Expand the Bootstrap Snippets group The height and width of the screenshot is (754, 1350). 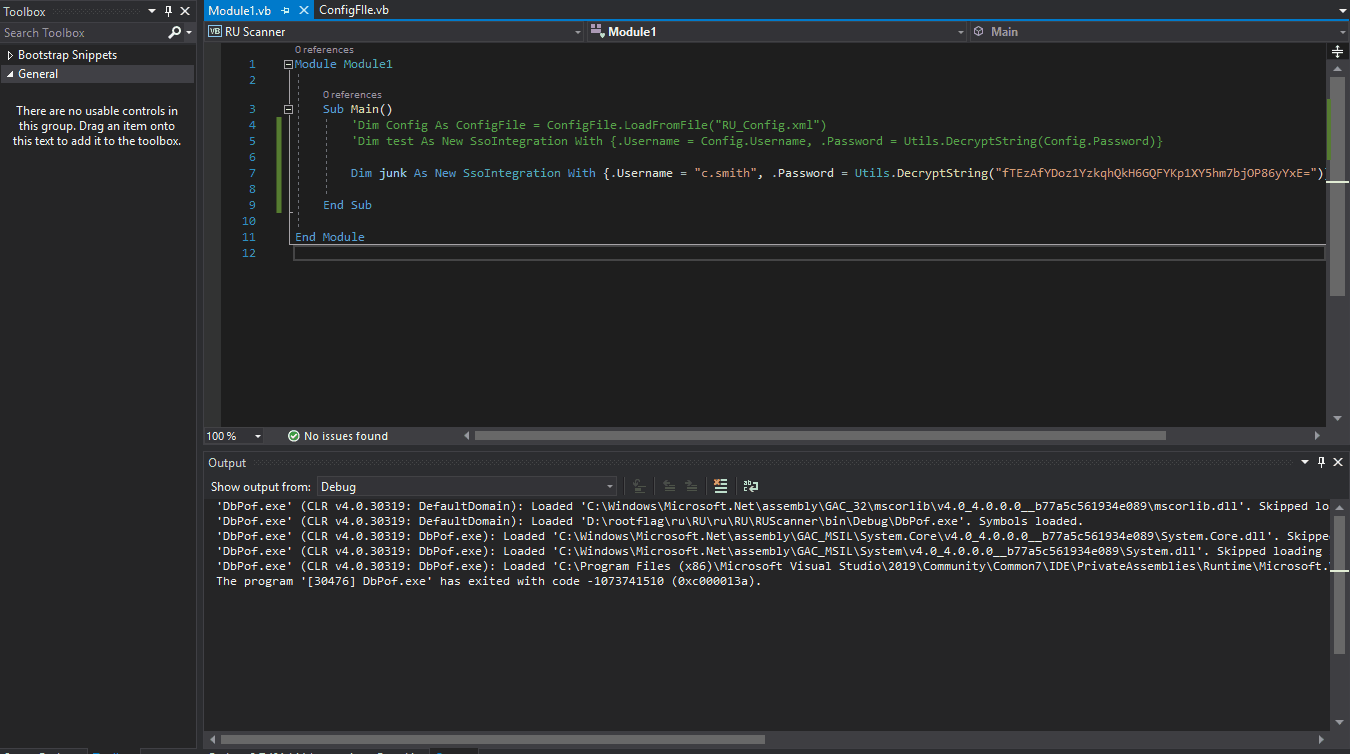[x=10, y=55]
